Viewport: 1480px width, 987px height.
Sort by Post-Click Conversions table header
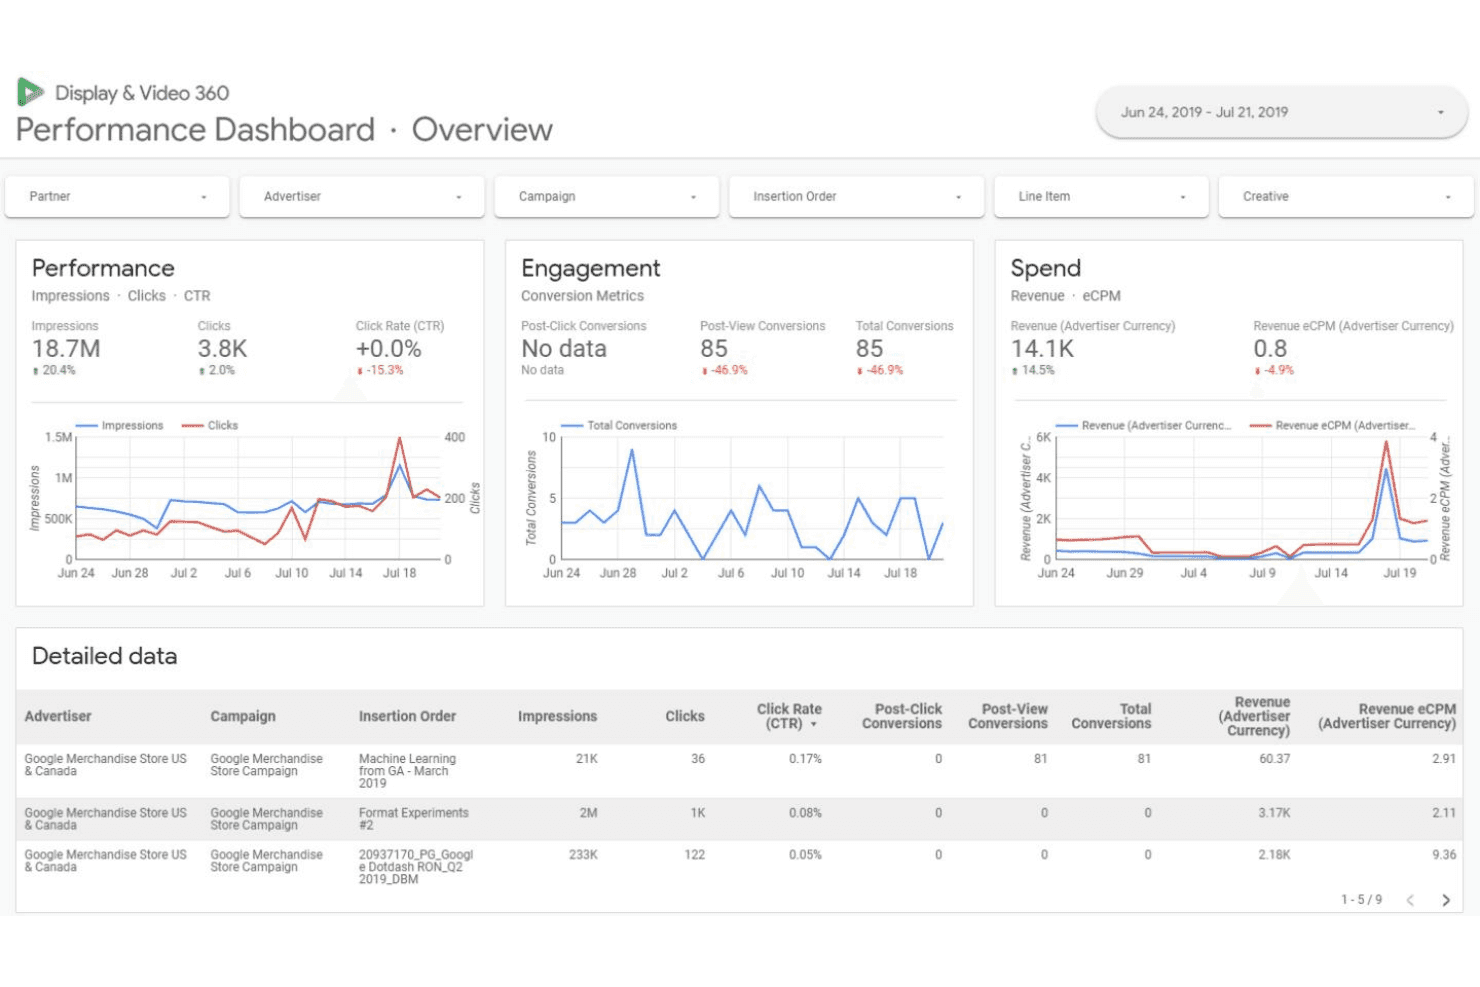click(902, 716)
